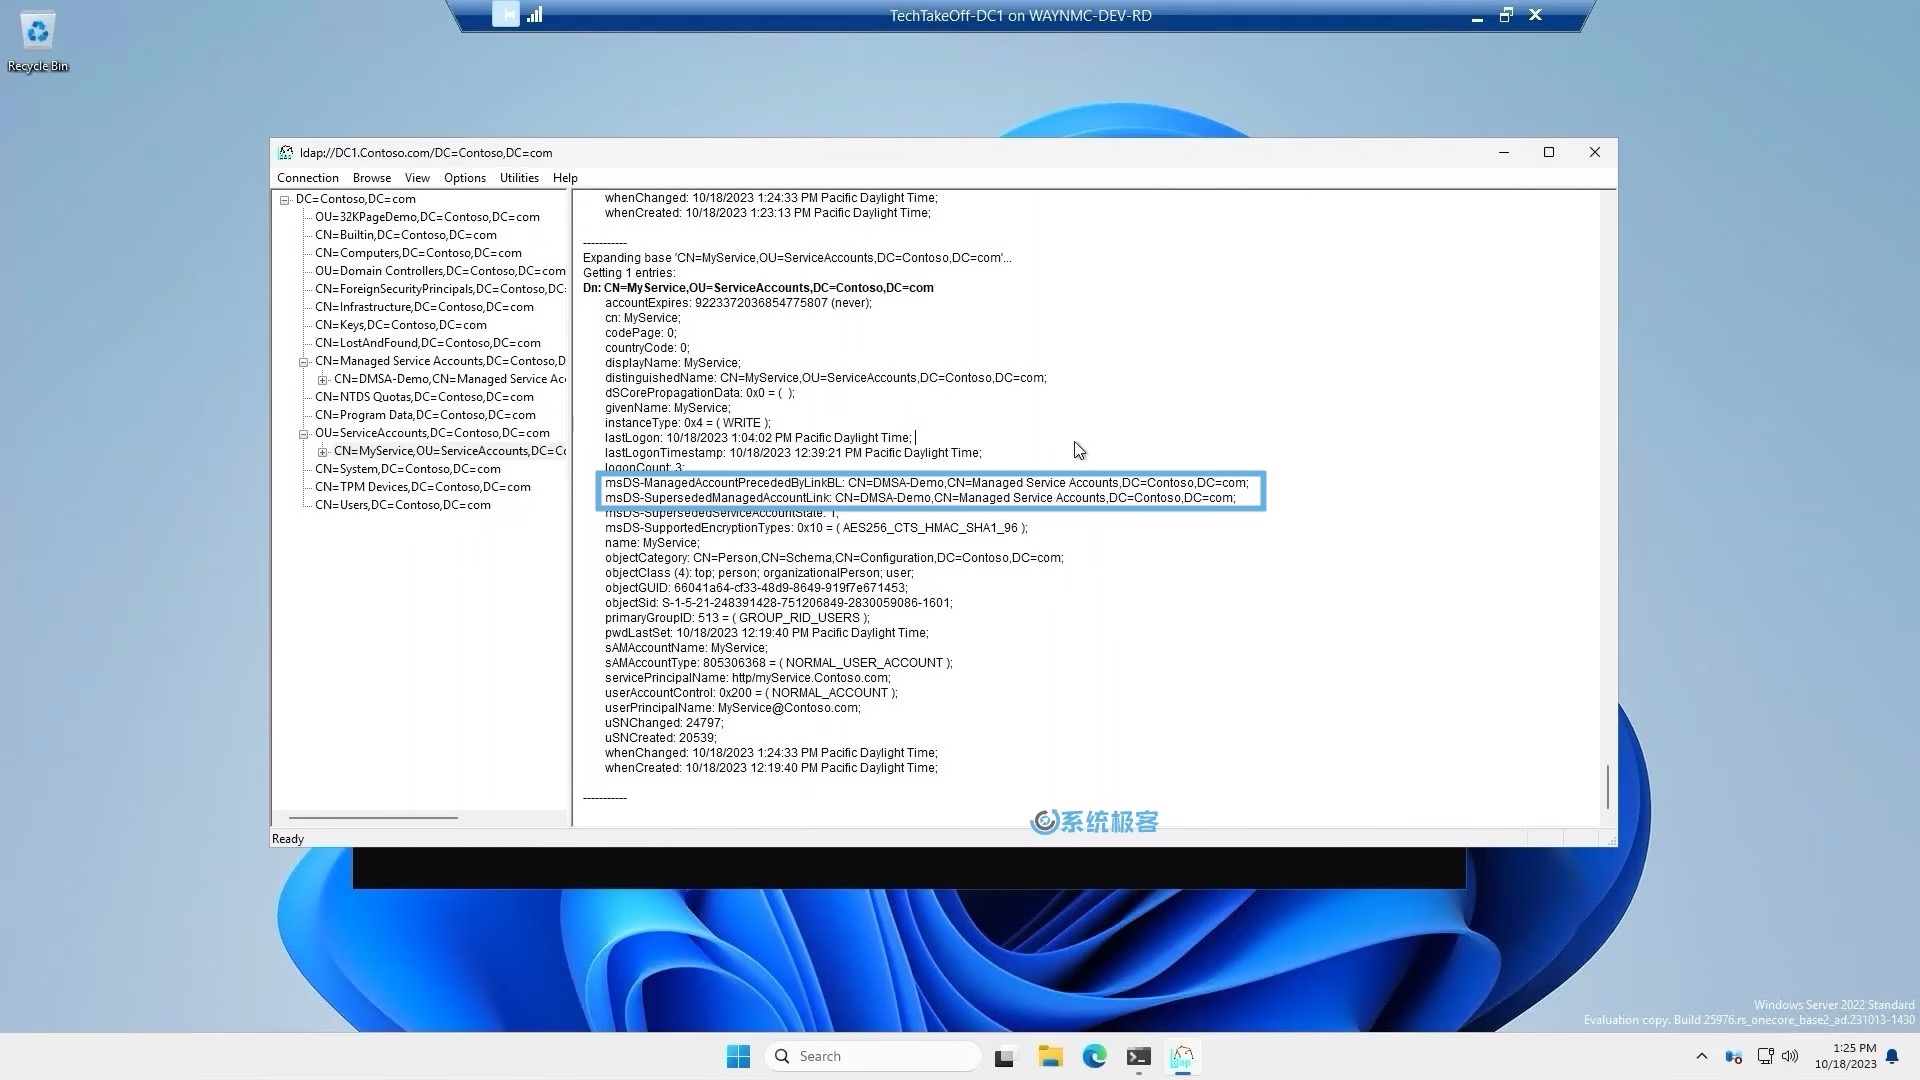Open the Help menu
This screenshot has height=1080, width=1920.
coord(566,177)
